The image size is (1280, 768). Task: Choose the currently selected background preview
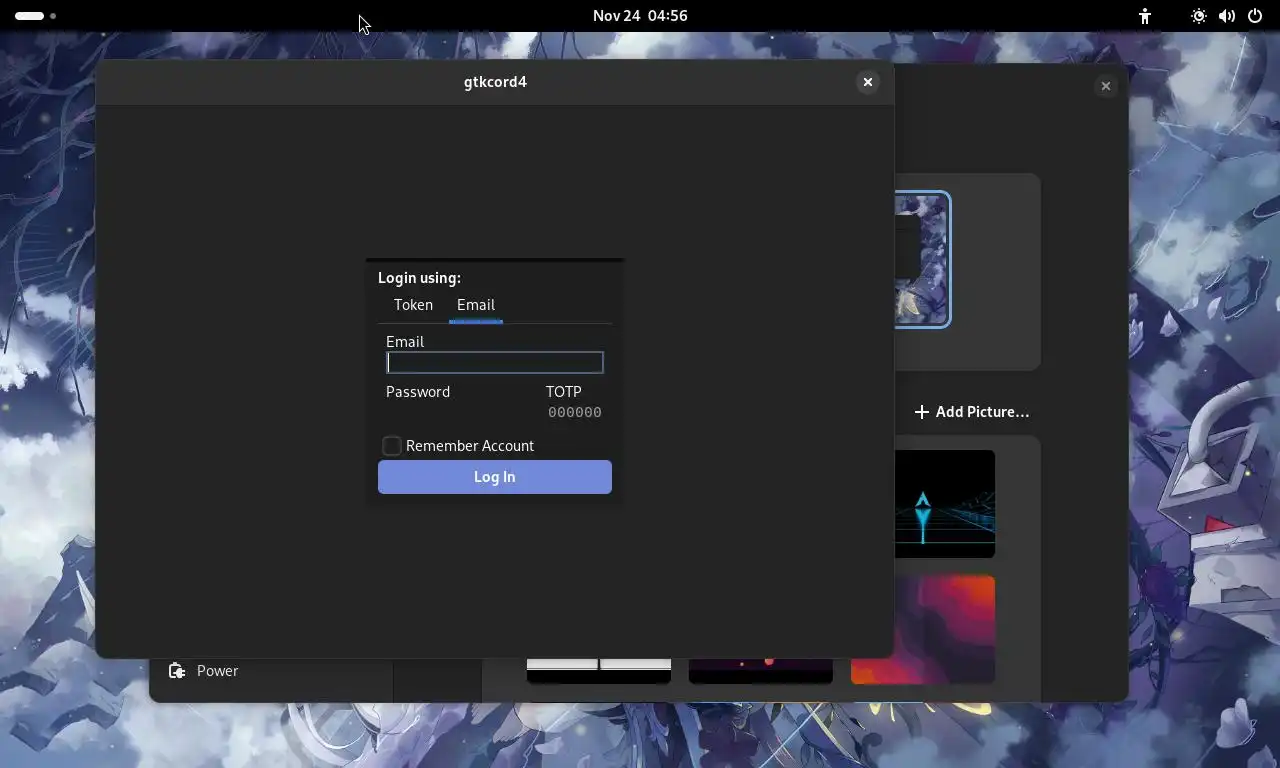(921, 260)
